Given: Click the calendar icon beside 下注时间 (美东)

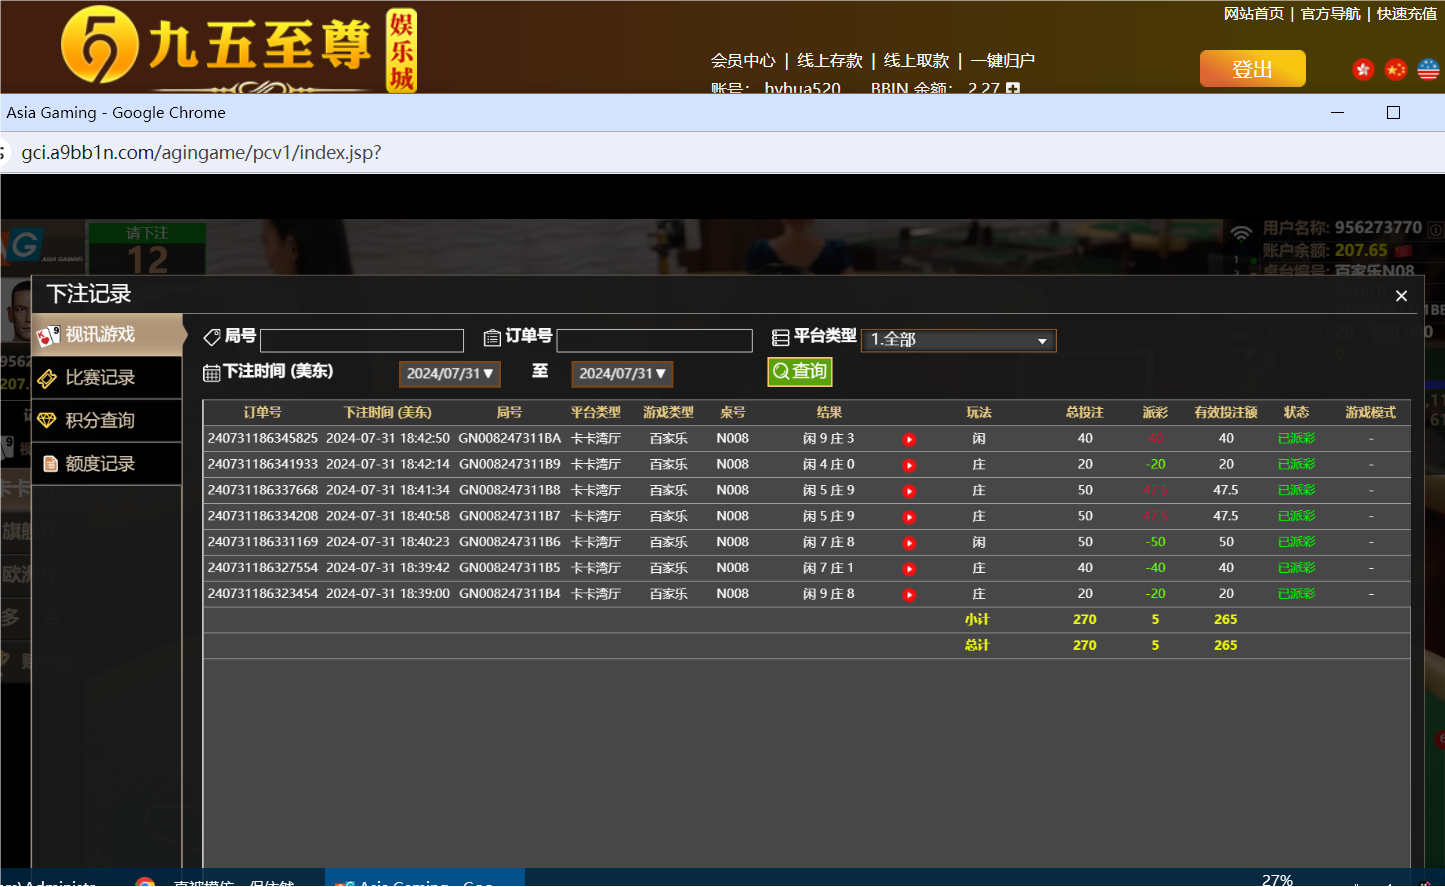Looking at the screenshot, I should click(212, 372).
